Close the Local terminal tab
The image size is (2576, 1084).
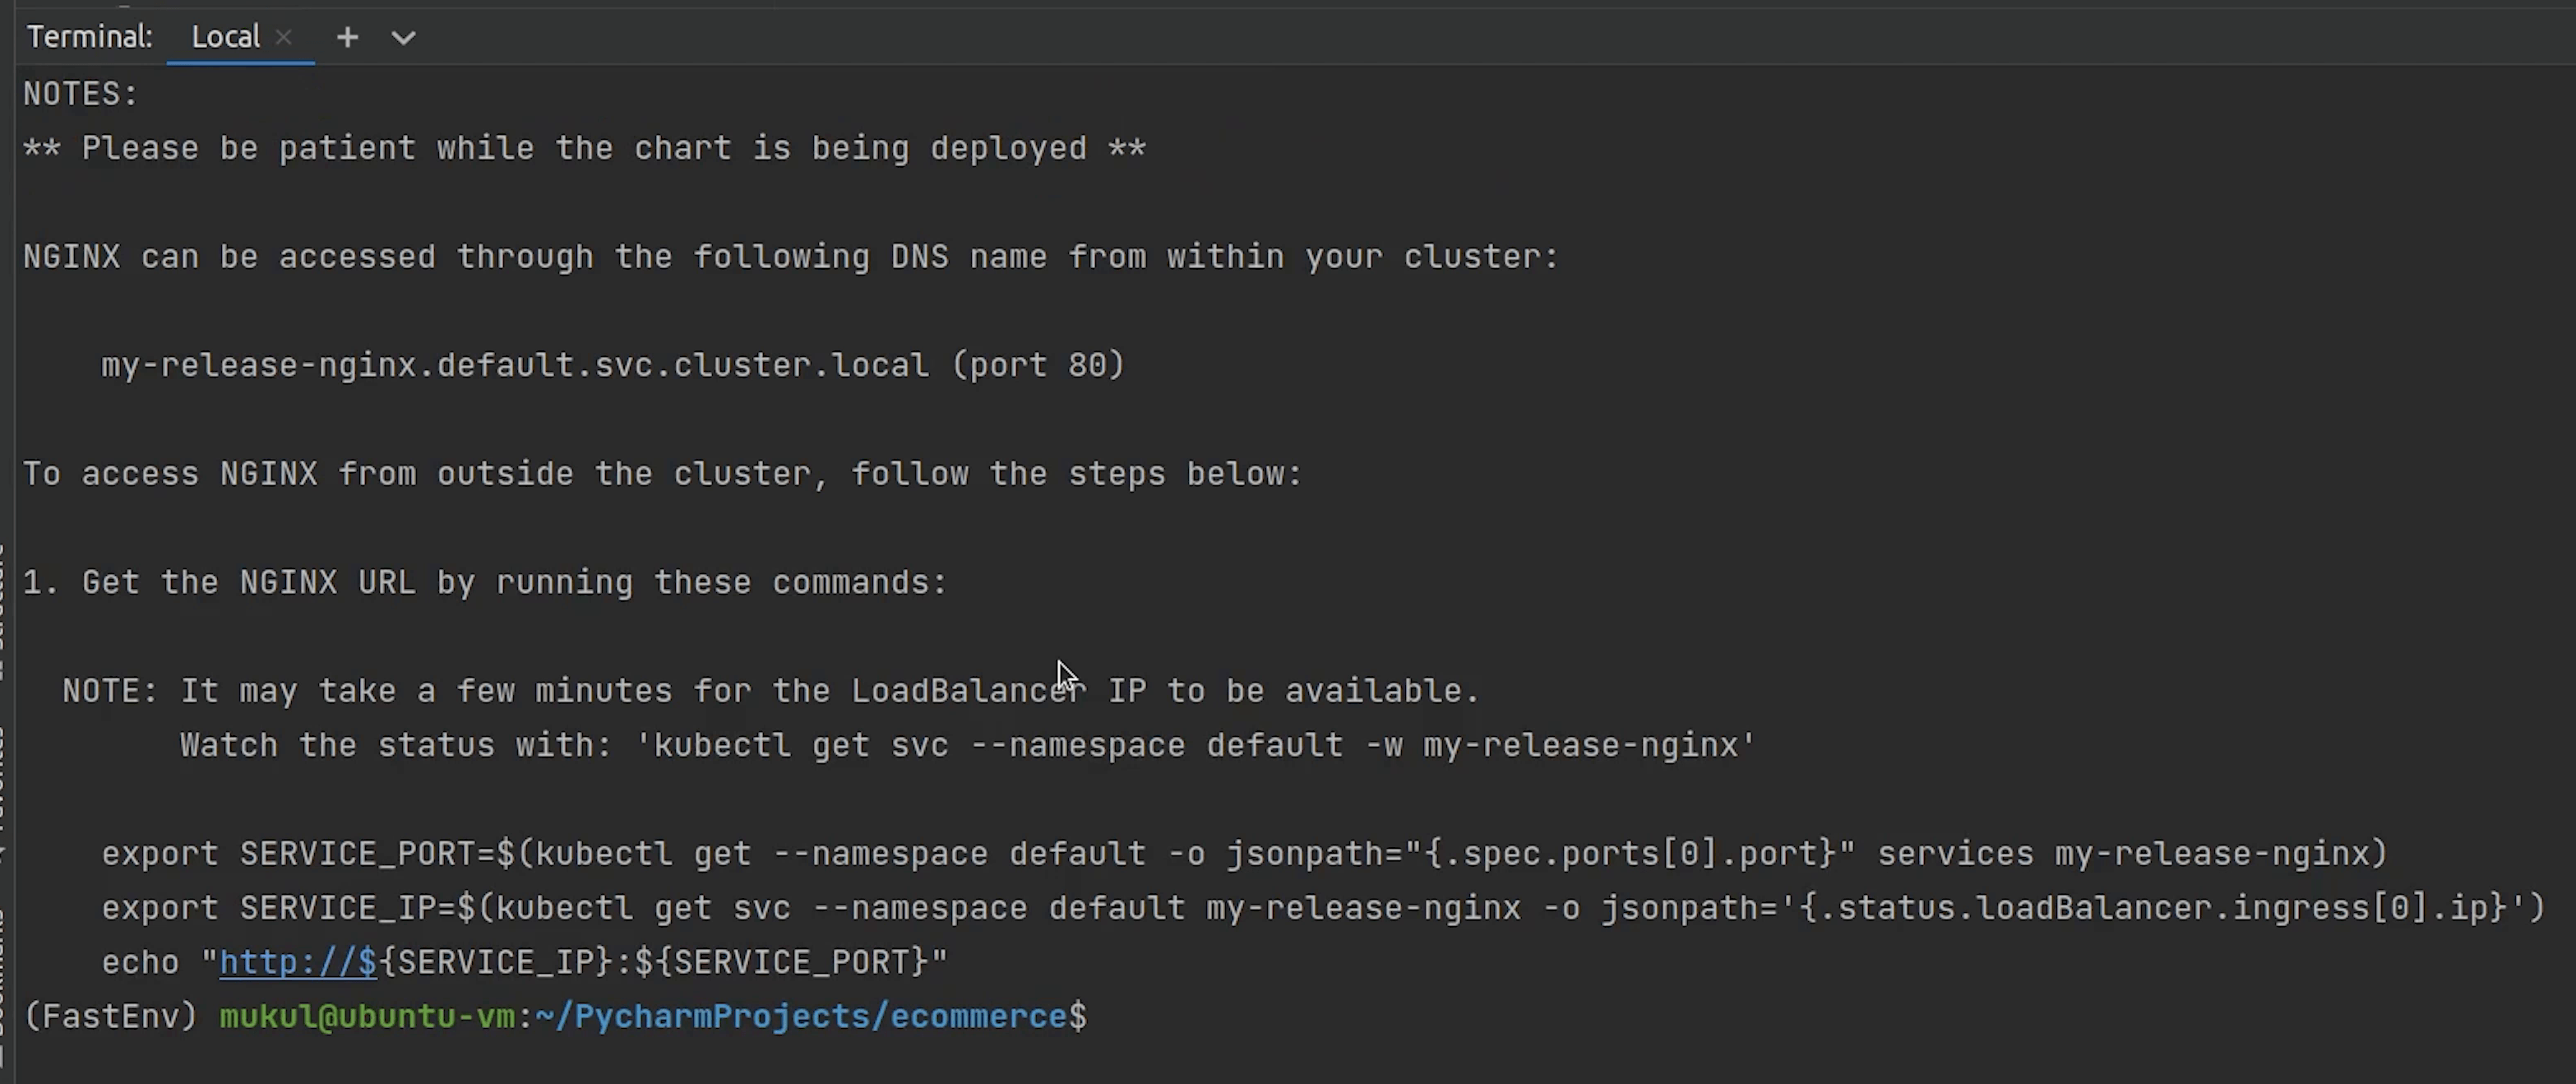[x=284, y=38]
